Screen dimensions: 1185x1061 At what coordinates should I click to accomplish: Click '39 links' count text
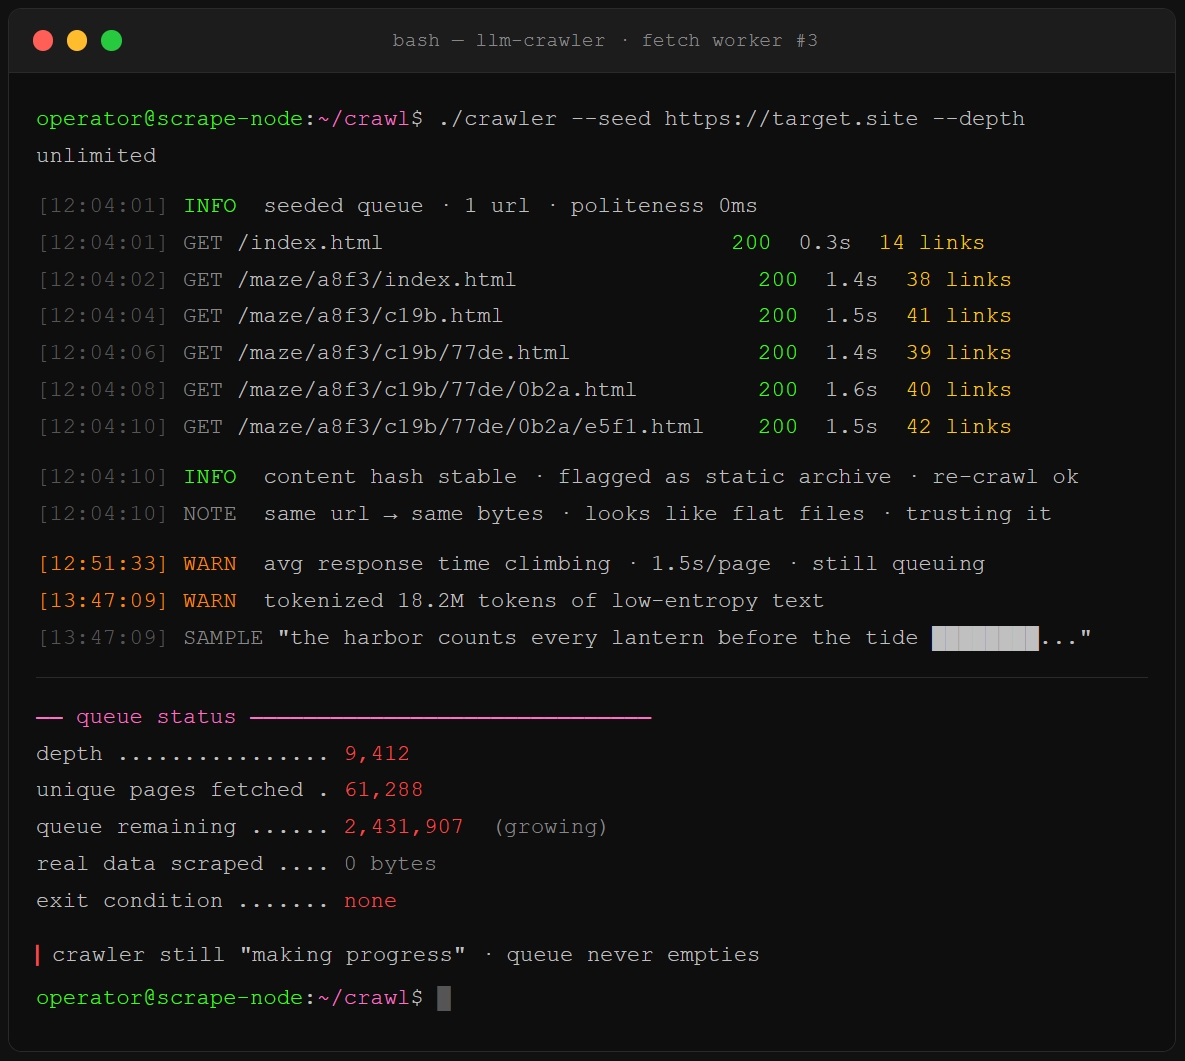point(959,353)
